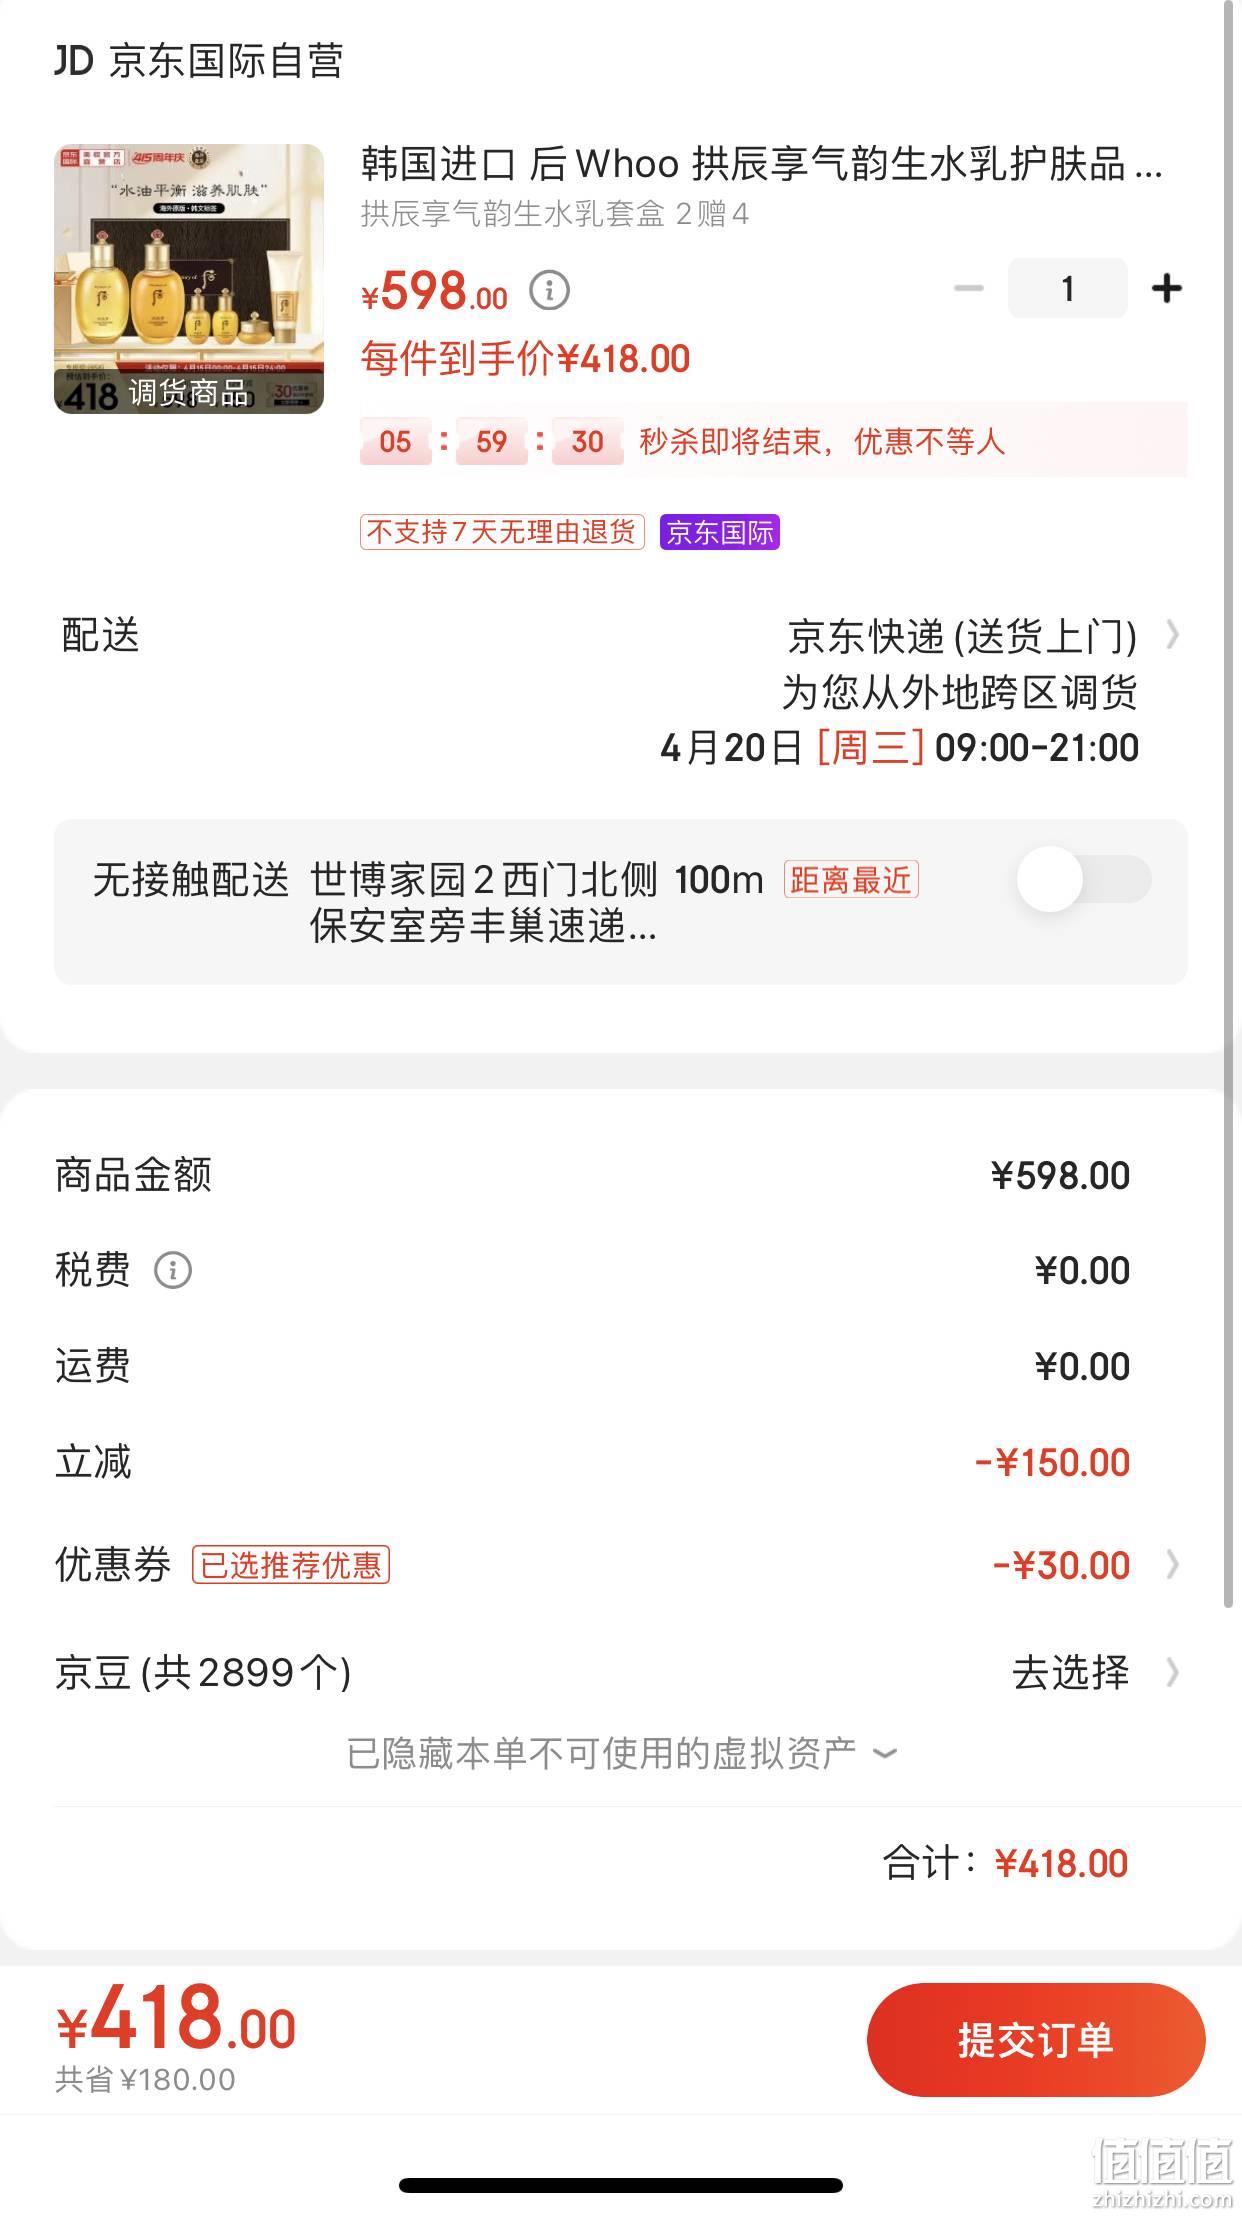The image size is (1242, 2217).
Task: Tap the price info icon beside ¥598.00
Action: (549, 291)
